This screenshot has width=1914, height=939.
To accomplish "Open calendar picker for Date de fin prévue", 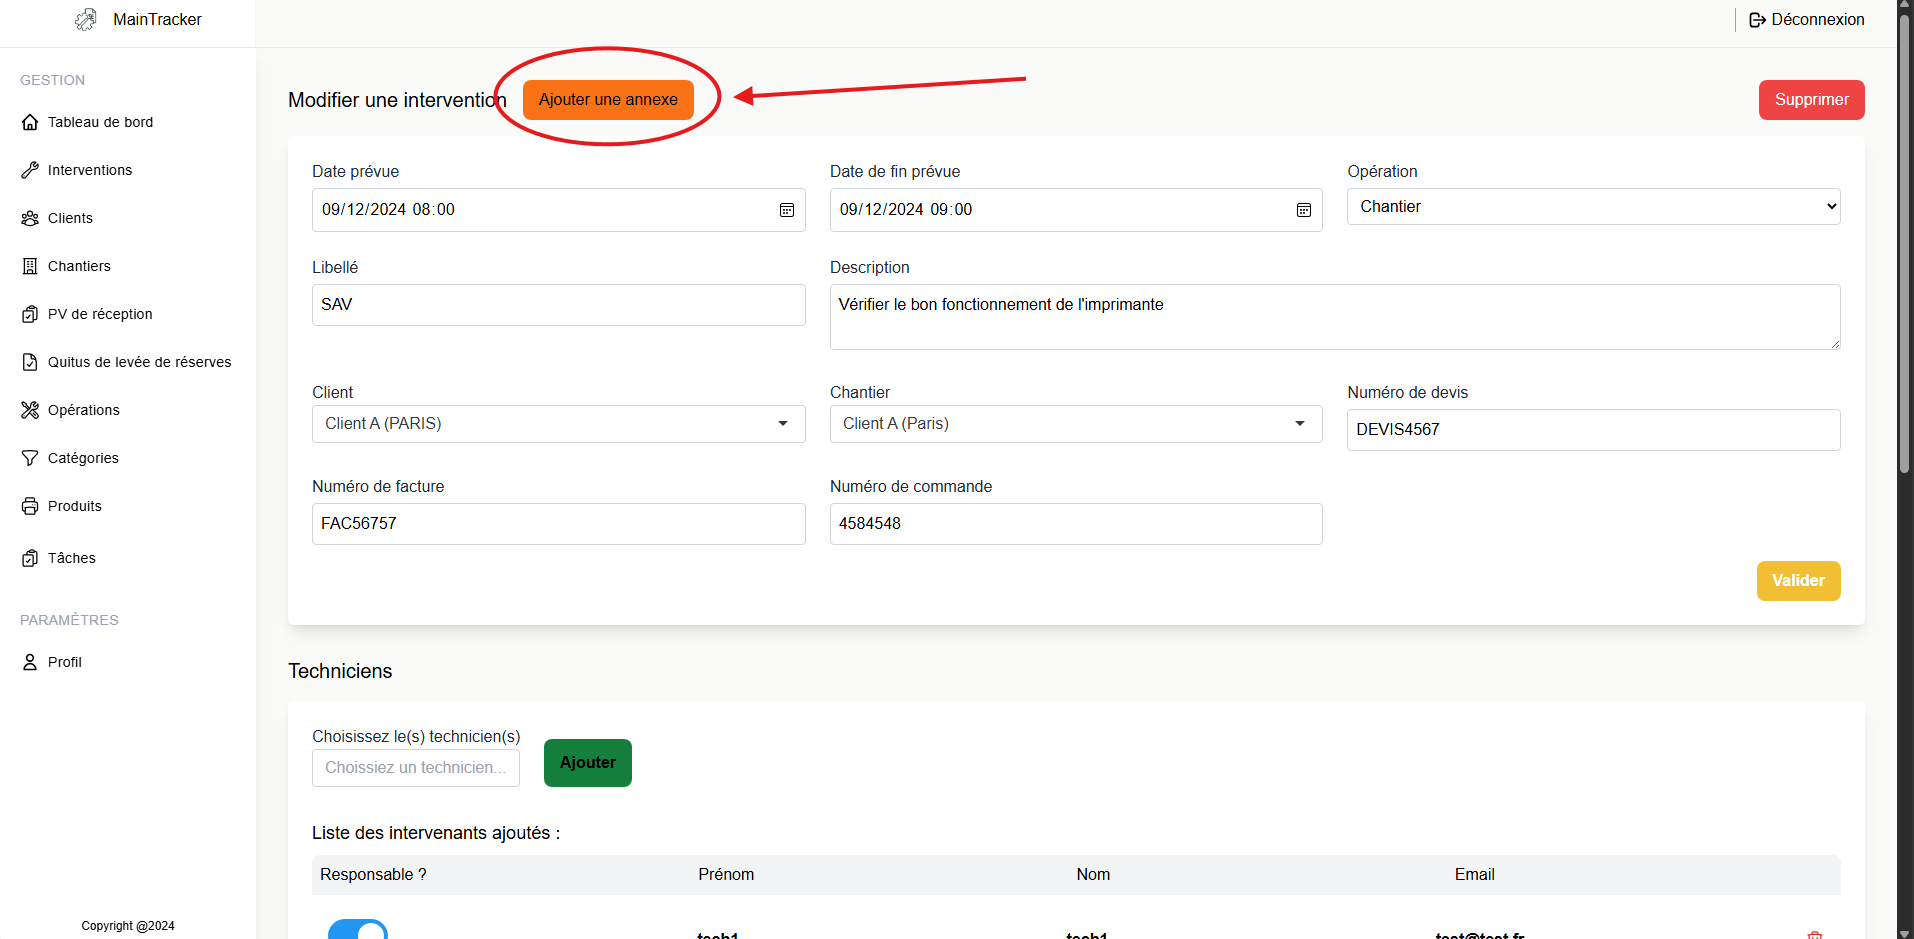I will (x=1304, y=210).
